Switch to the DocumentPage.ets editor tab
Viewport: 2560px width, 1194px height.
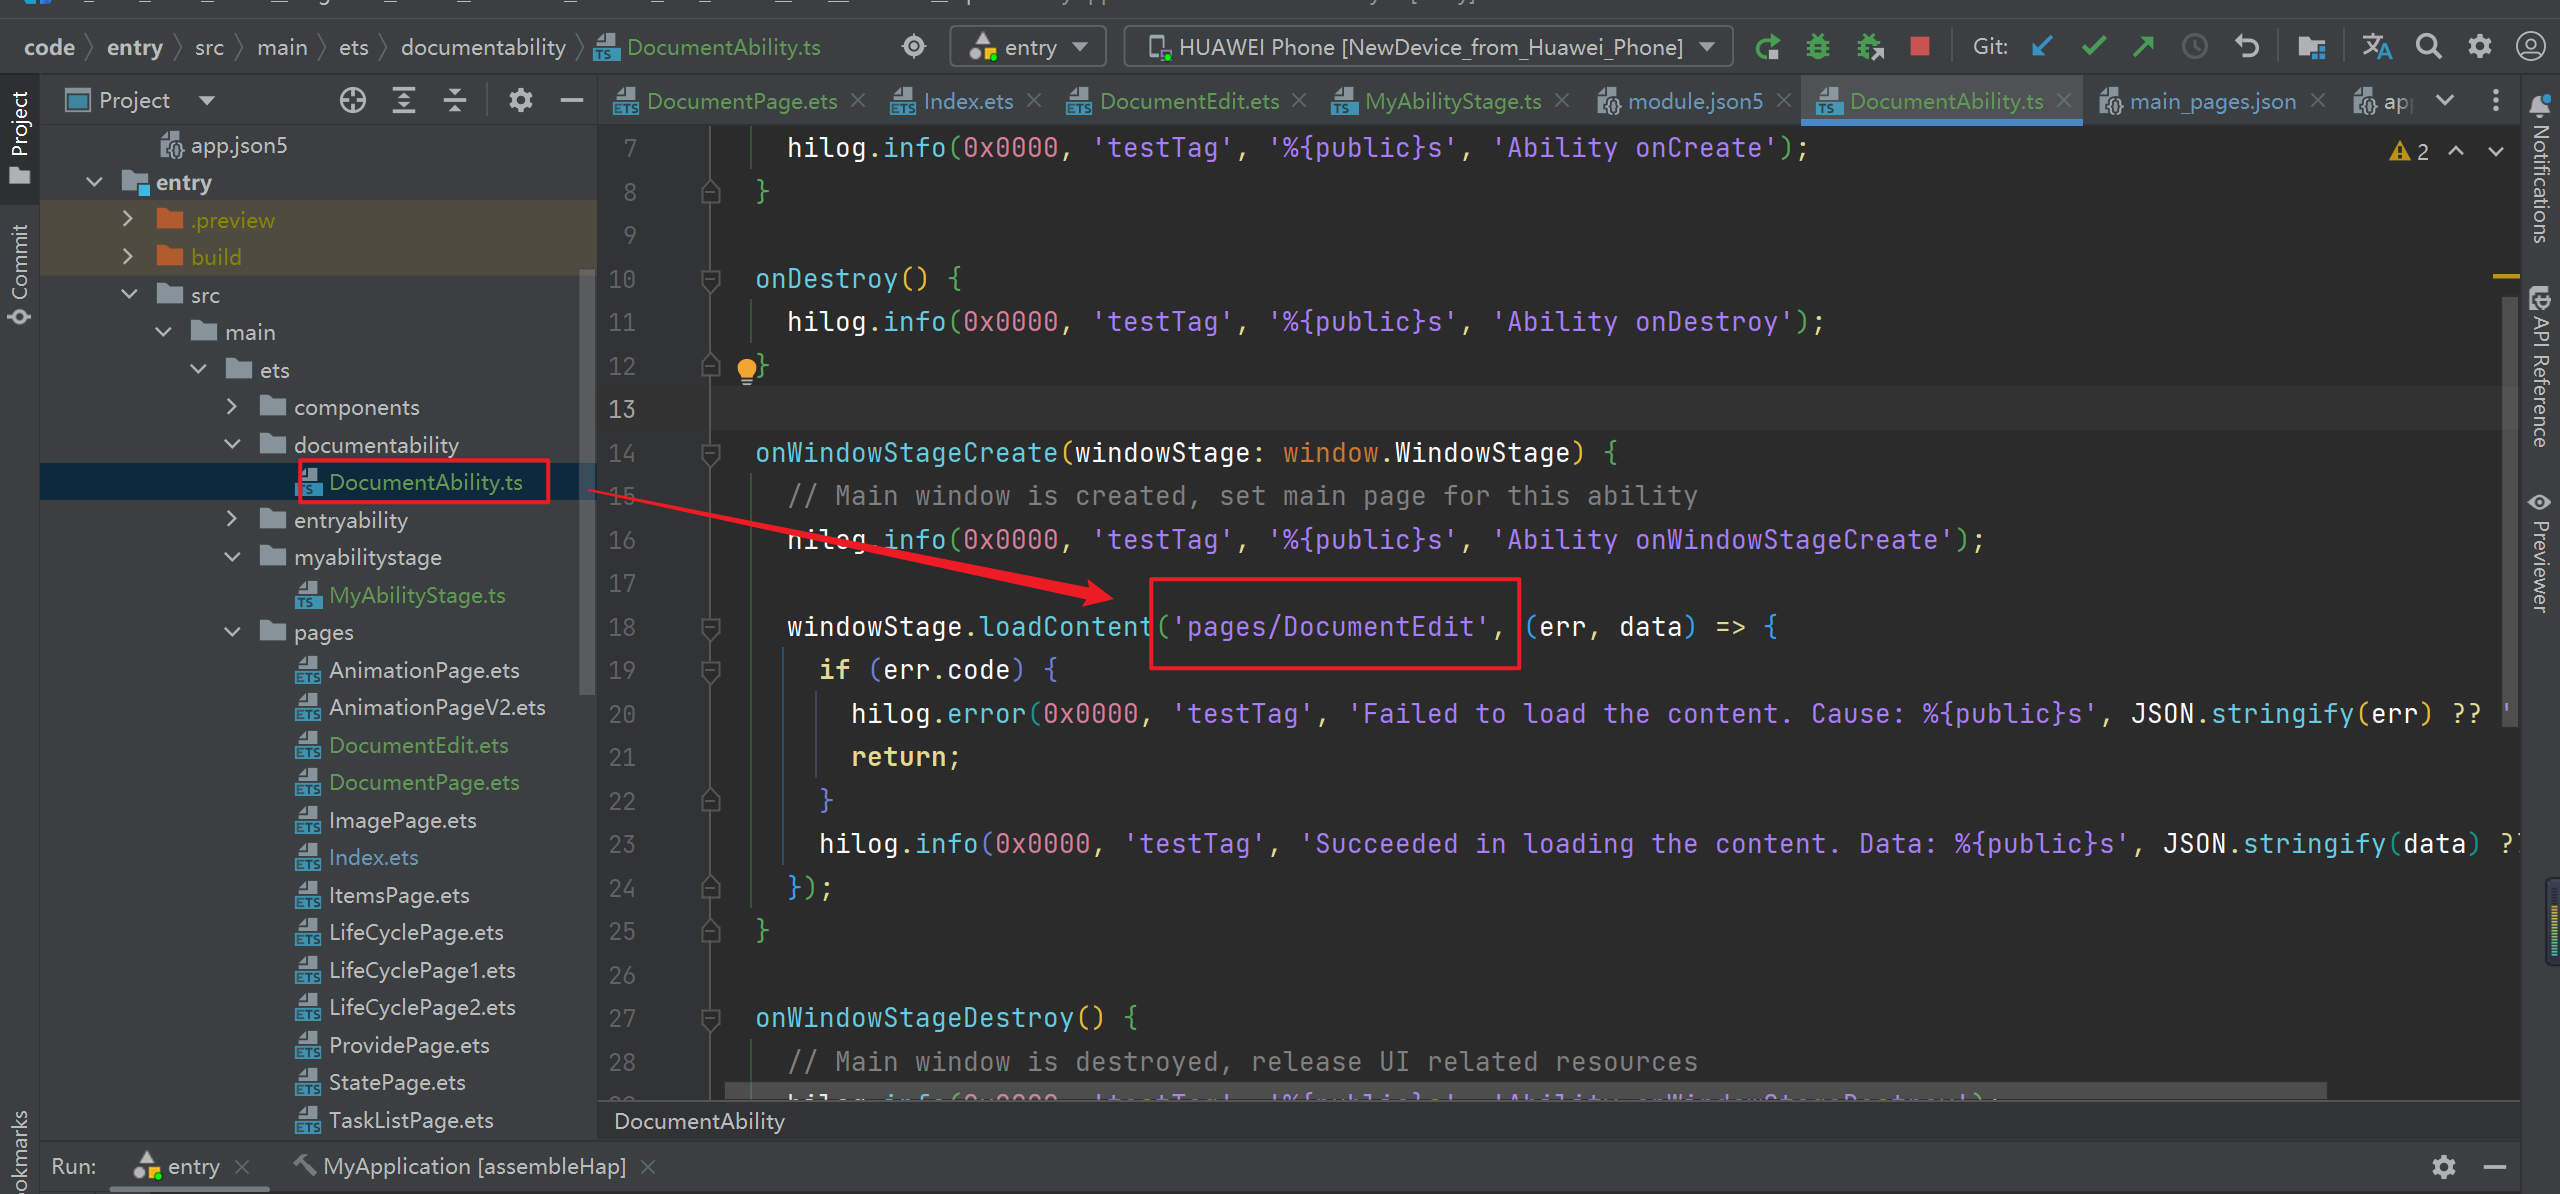(x=741, y=101)
